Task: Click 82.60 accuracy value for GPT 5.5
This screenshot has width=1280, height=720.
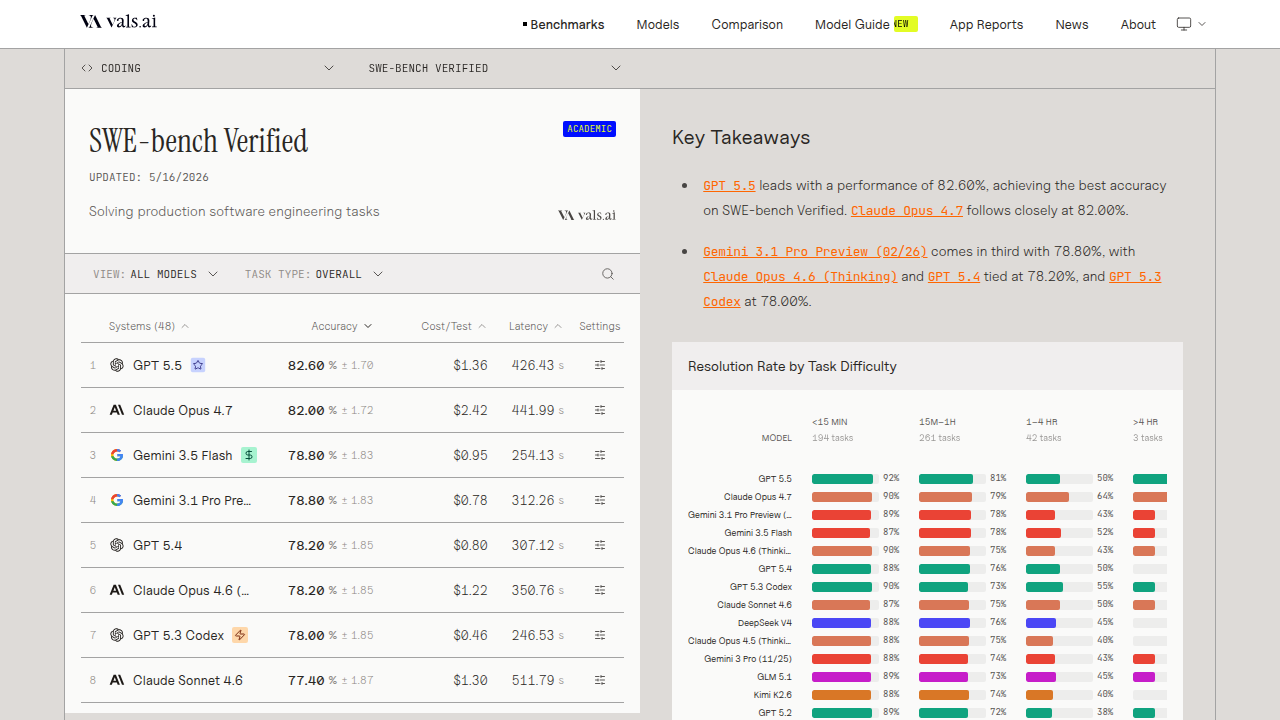Action: (x=306, y=365)
